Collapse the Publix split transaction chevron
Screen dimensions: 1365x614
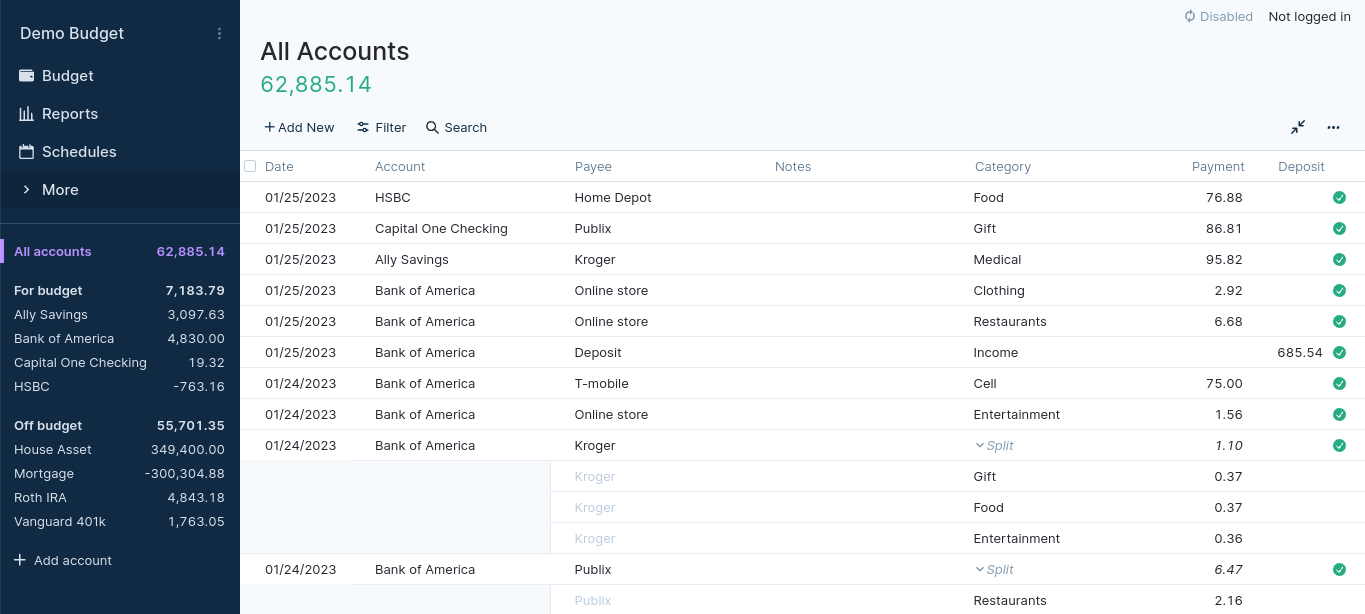point(980,570)
